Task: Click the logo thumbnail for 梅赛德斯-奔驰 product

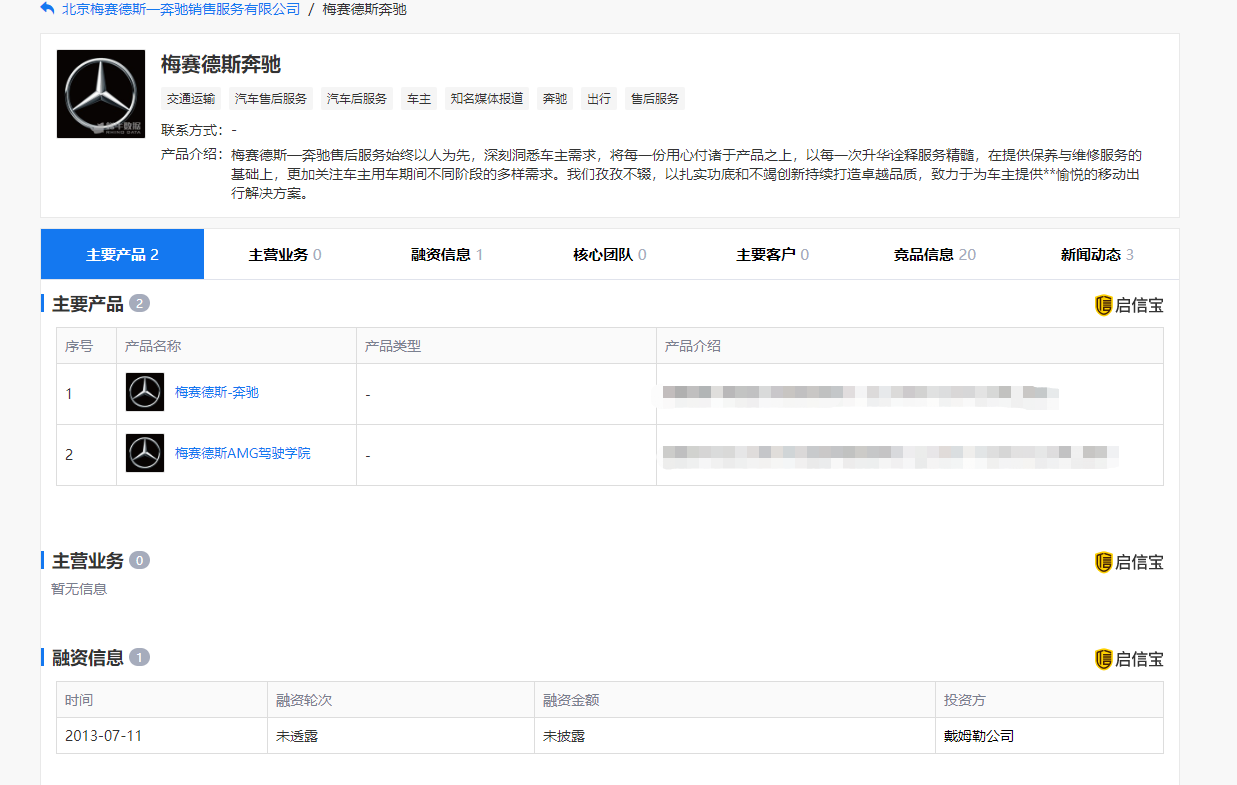Action: coord(145,392)
